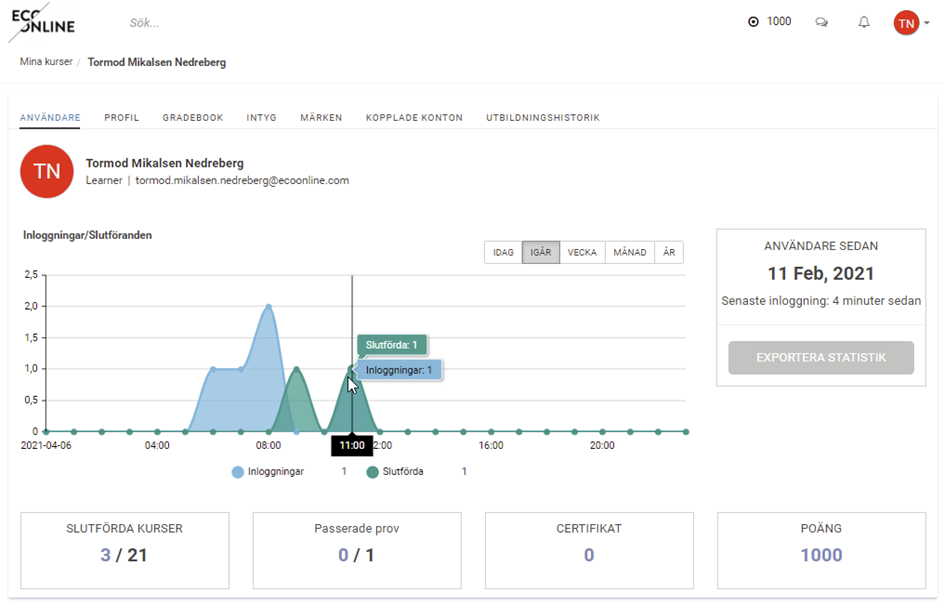Click the Inloggningar: 1 tooltip
Viewport: 944px width, 605px height.
pos(399,370)
